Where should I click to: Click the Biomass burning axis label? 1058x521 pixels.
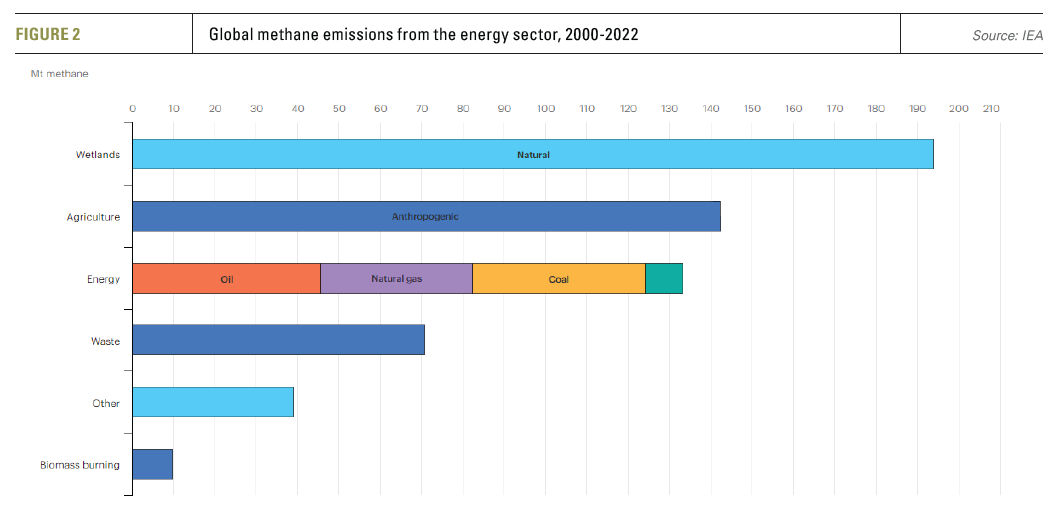tap(80, 465)
